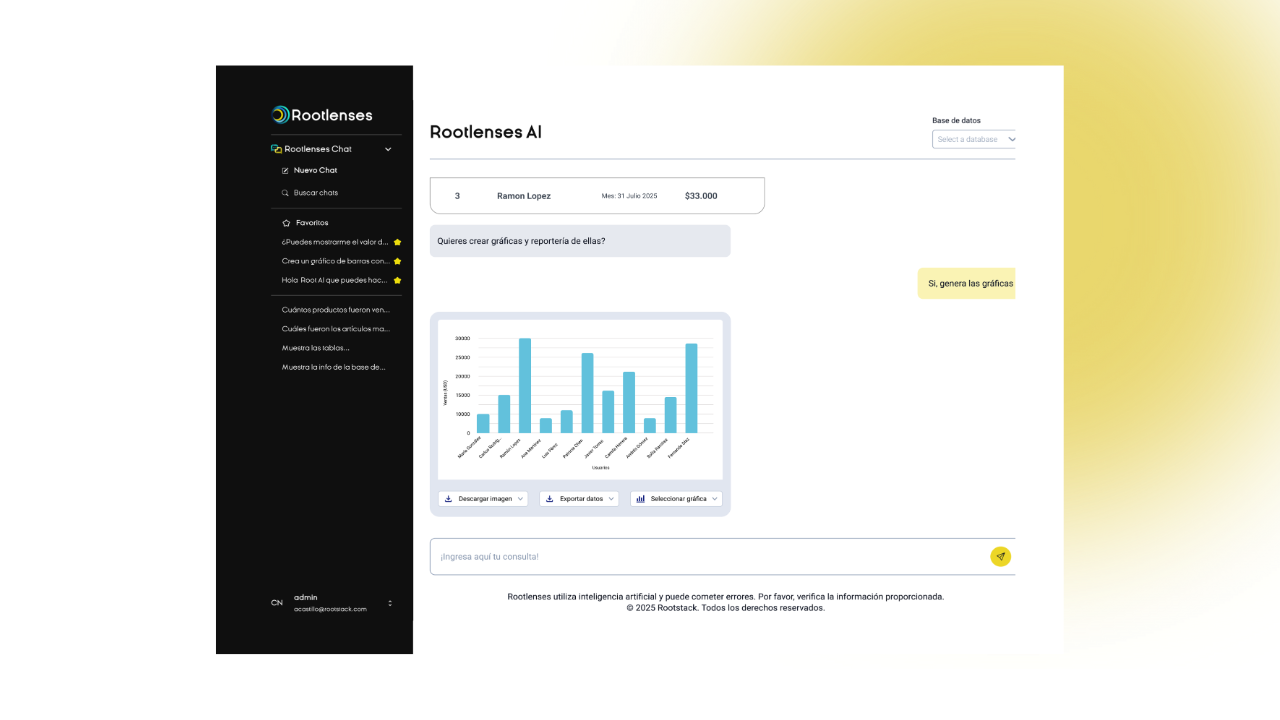Open the chat 'Muestra las tablas...'

[x=315, y=347]
